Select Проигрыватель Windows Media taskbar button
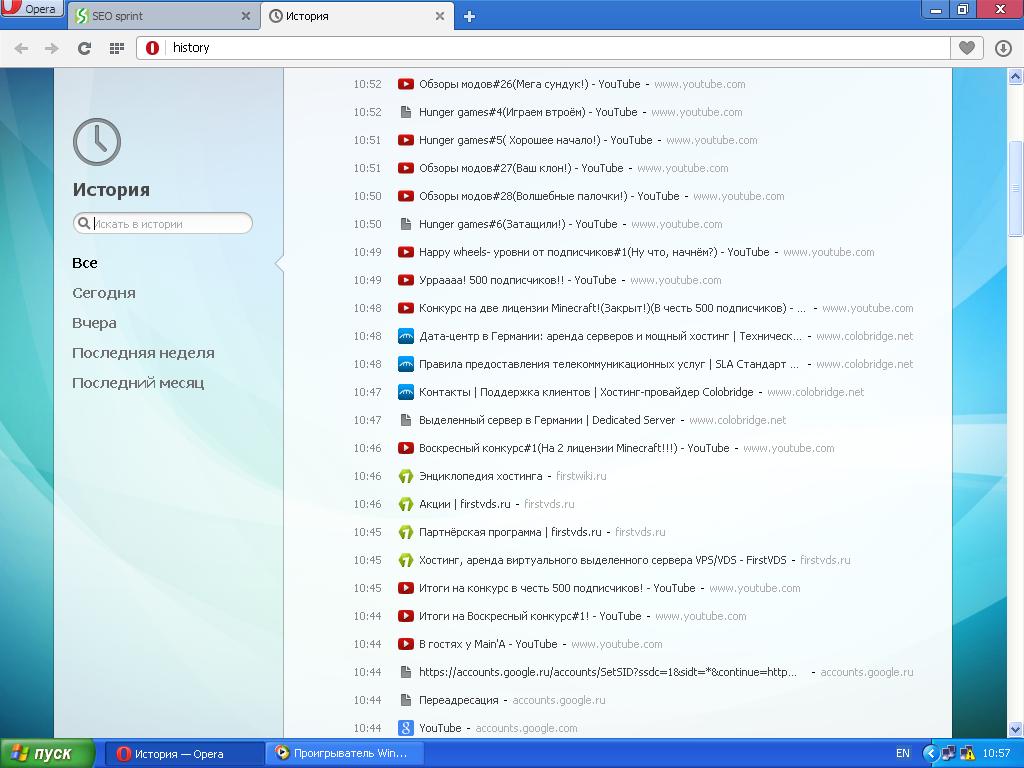Viewport: 1024px width, 768px height. coord(345,754)
